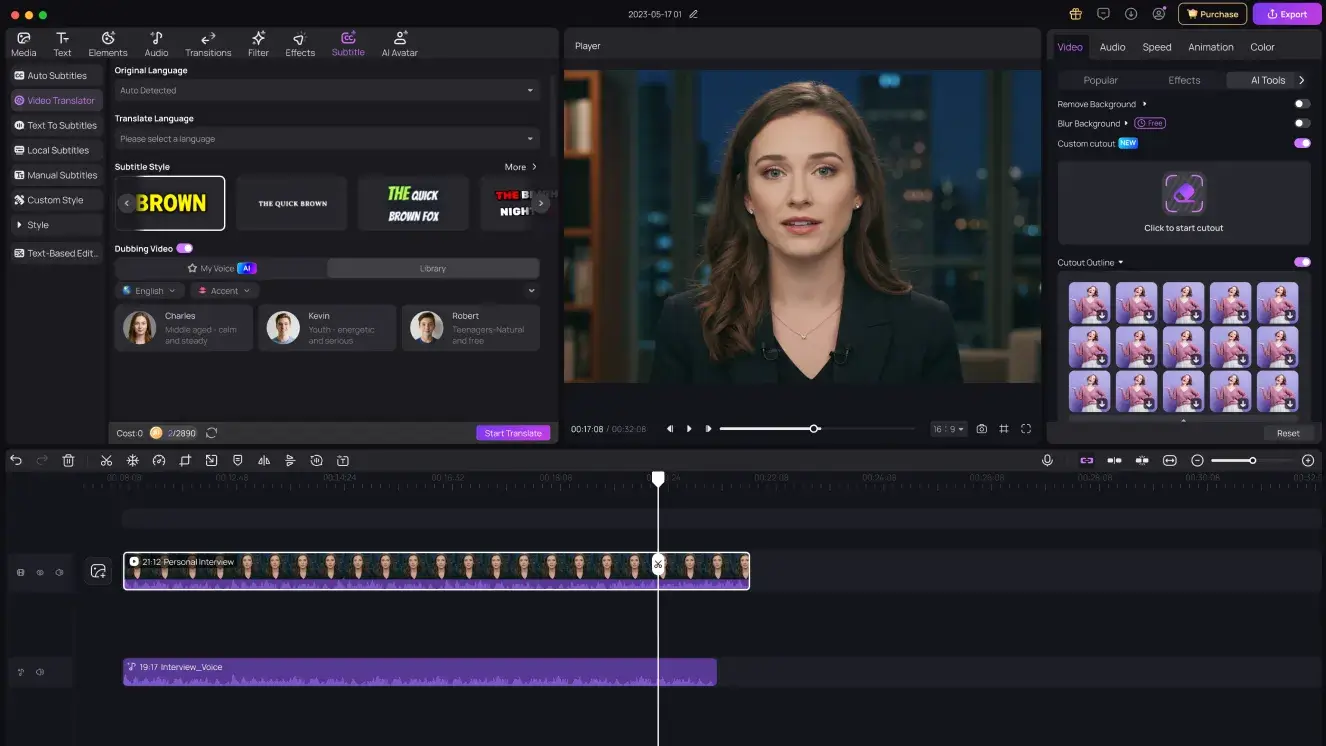Select the scissors split tool

point(106,460)
